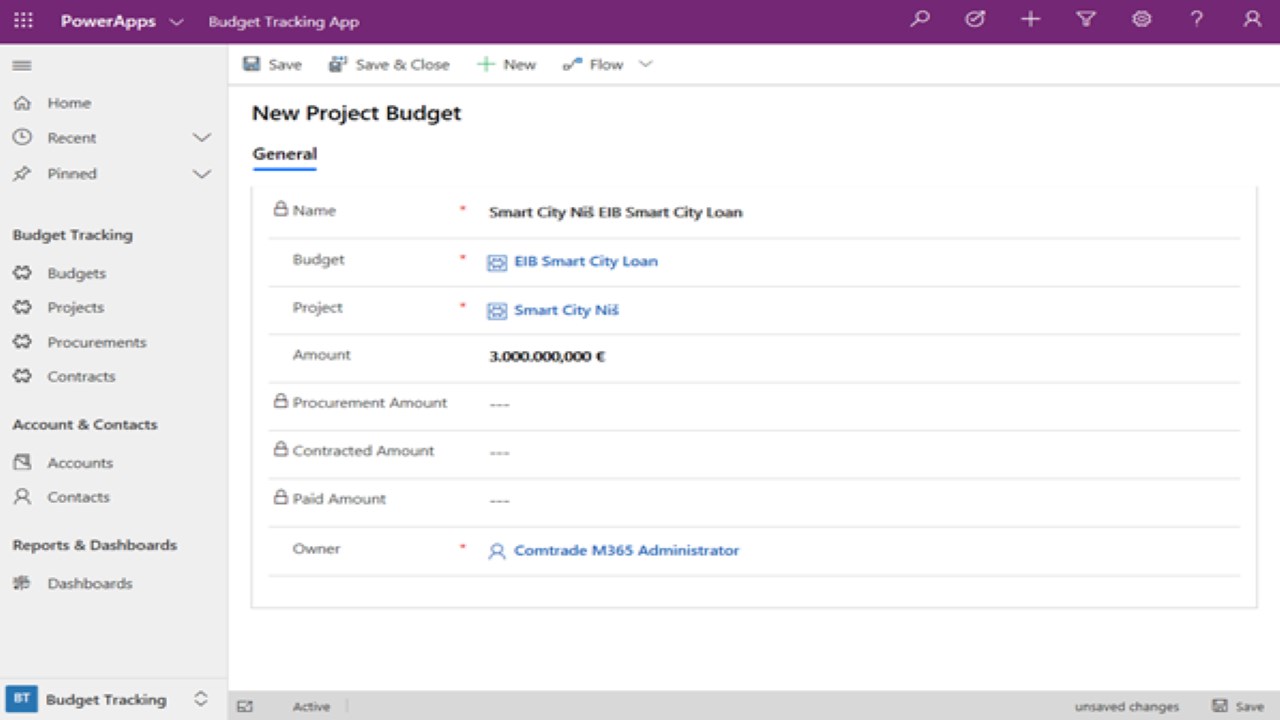The width and height of the screenshot is (1280, 720).
Task: Click the BT area tile icon
Action: click(21, 699)
